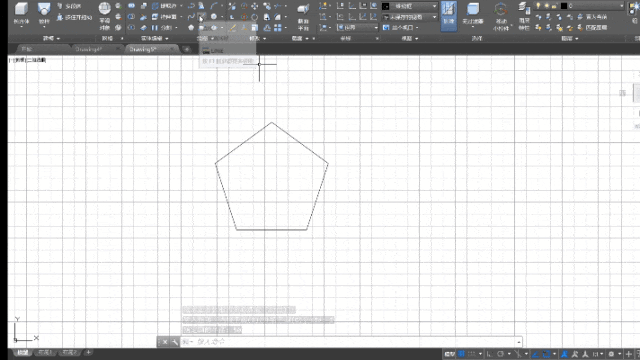Viewport: 640px width, 360px height.
Task: Open the World UCS dropdown
Action: [x=358, y=27]
